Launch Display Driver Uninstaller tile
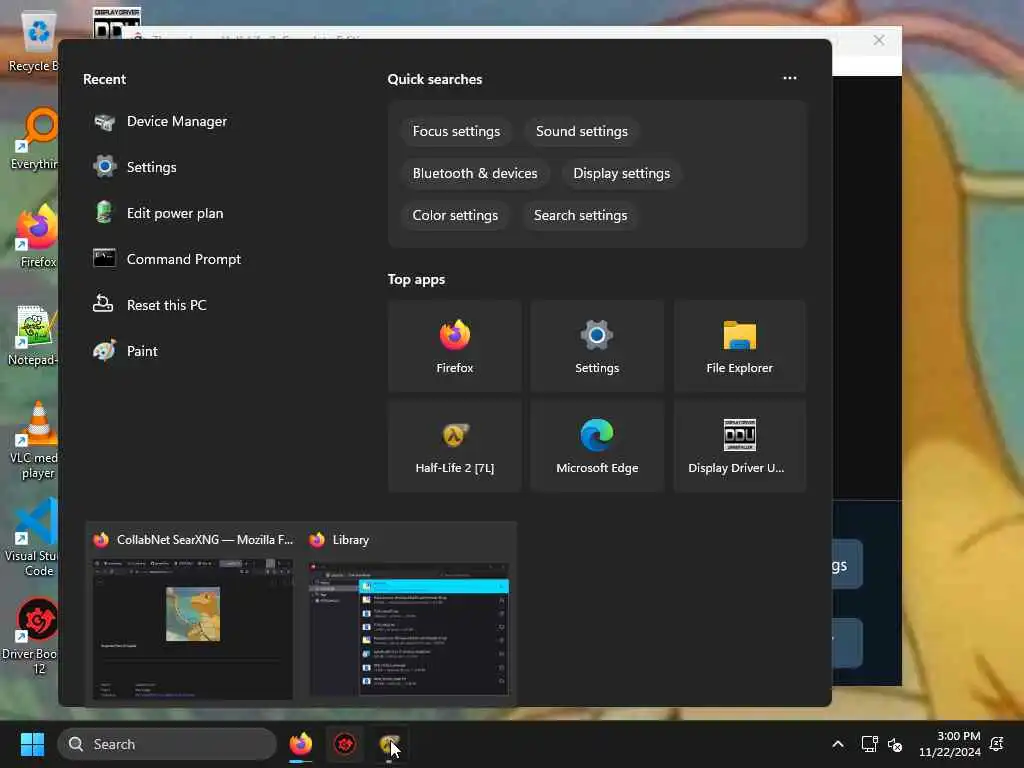Screen dimensions: 1024x768 739,446
